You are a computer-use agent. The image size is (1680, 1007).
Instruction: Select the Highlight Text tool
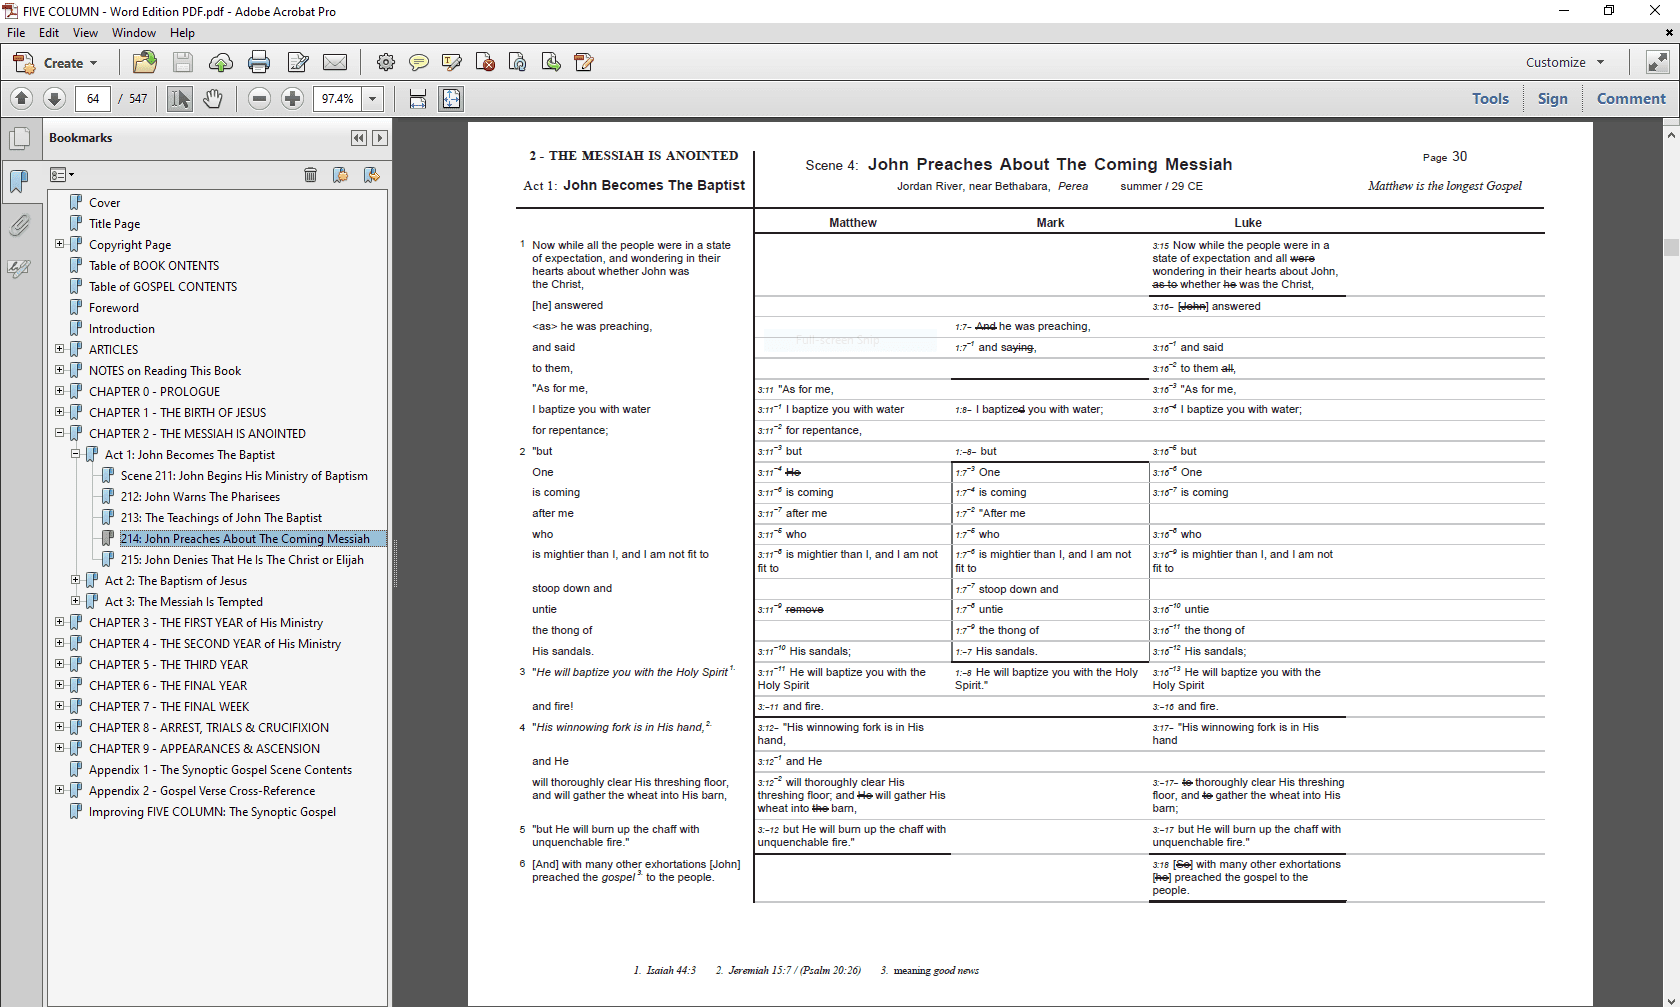click(x=452, y=62)
